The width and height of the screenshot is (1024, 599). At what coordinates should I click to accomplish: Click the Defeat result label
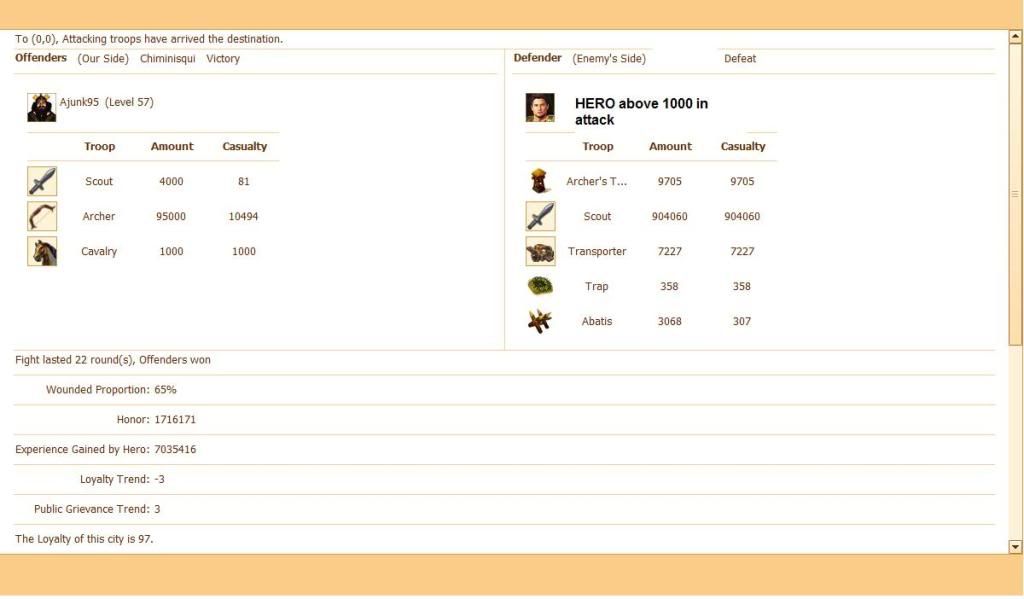(x=740, y=59)
